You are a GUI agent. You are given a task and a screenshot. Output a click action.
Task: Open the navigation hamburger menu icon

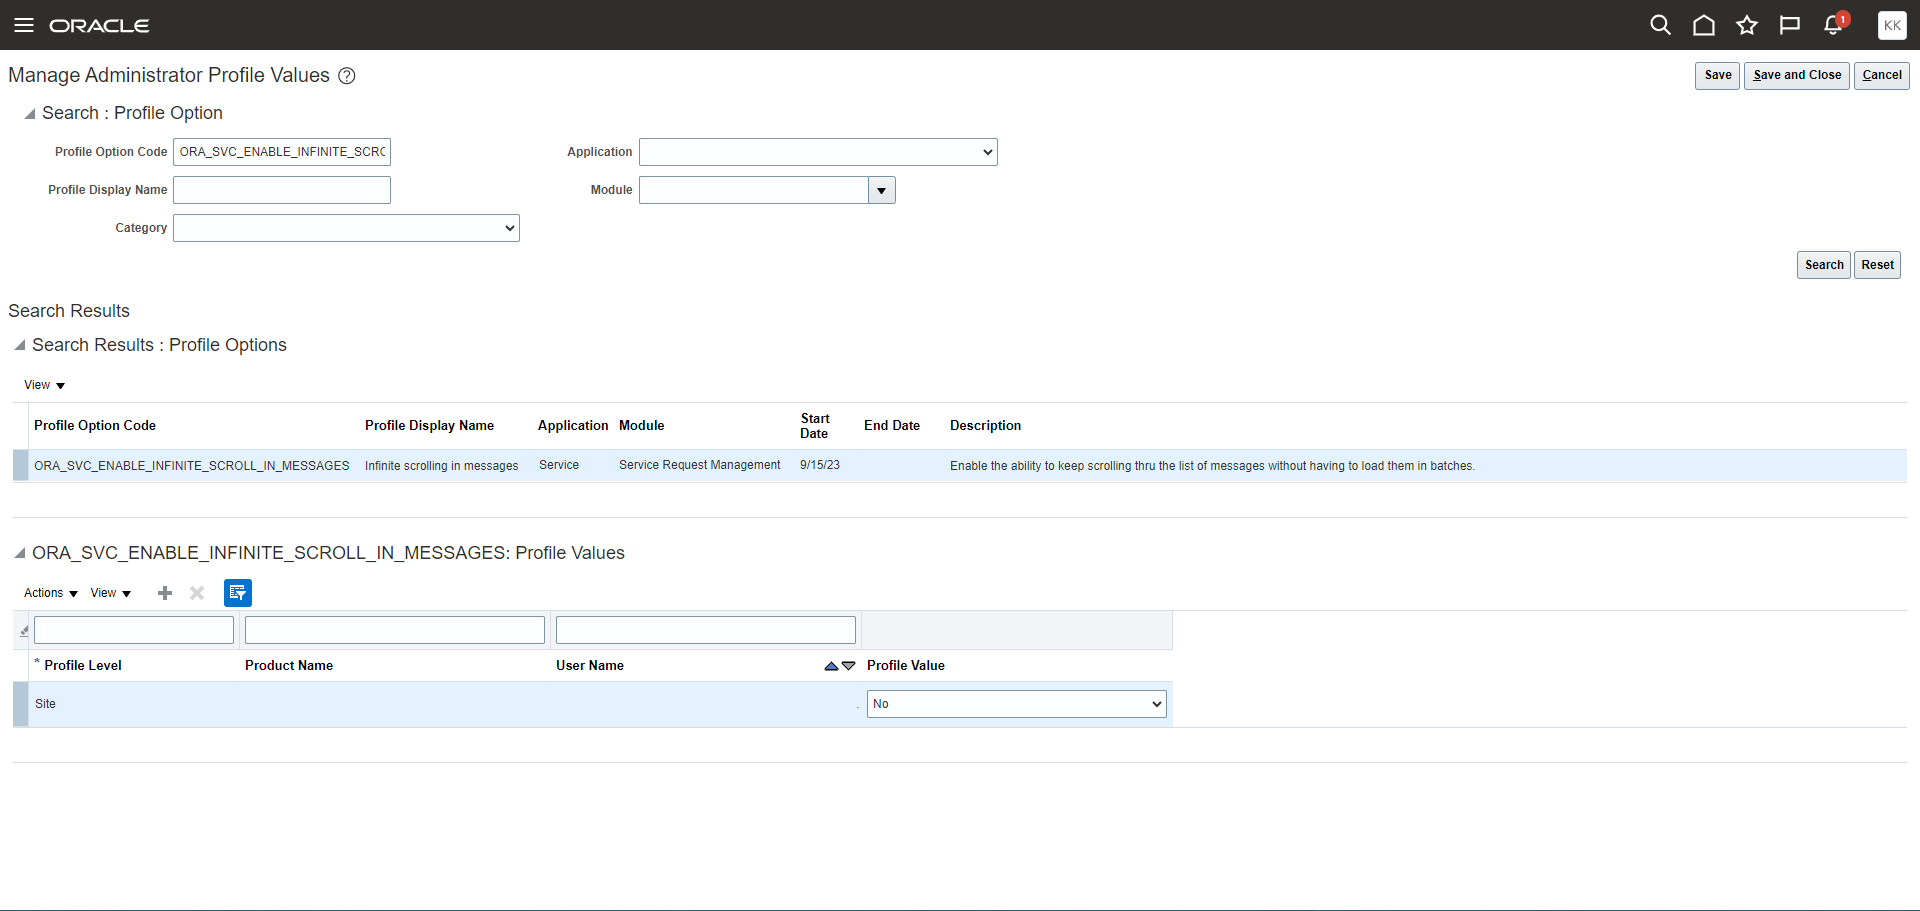(x=24, y=25)
